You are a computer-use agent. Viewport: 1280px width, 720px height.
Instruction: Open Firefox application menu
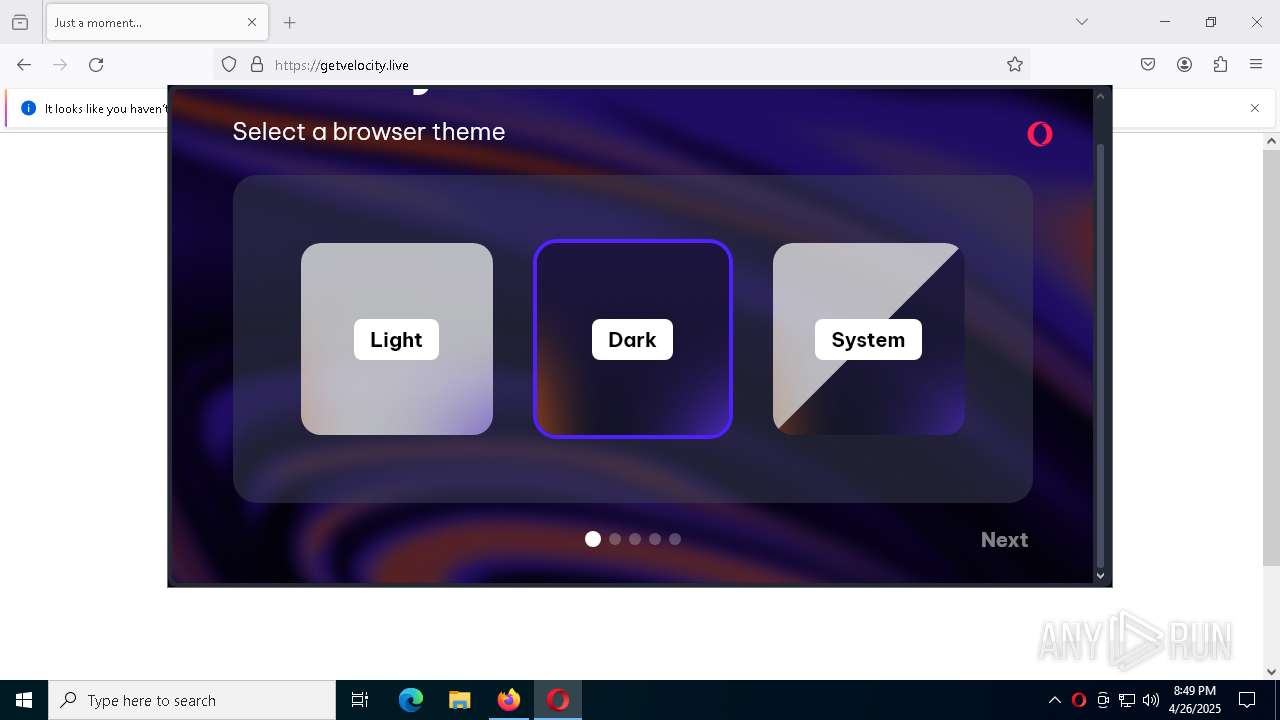(1256, 65)
